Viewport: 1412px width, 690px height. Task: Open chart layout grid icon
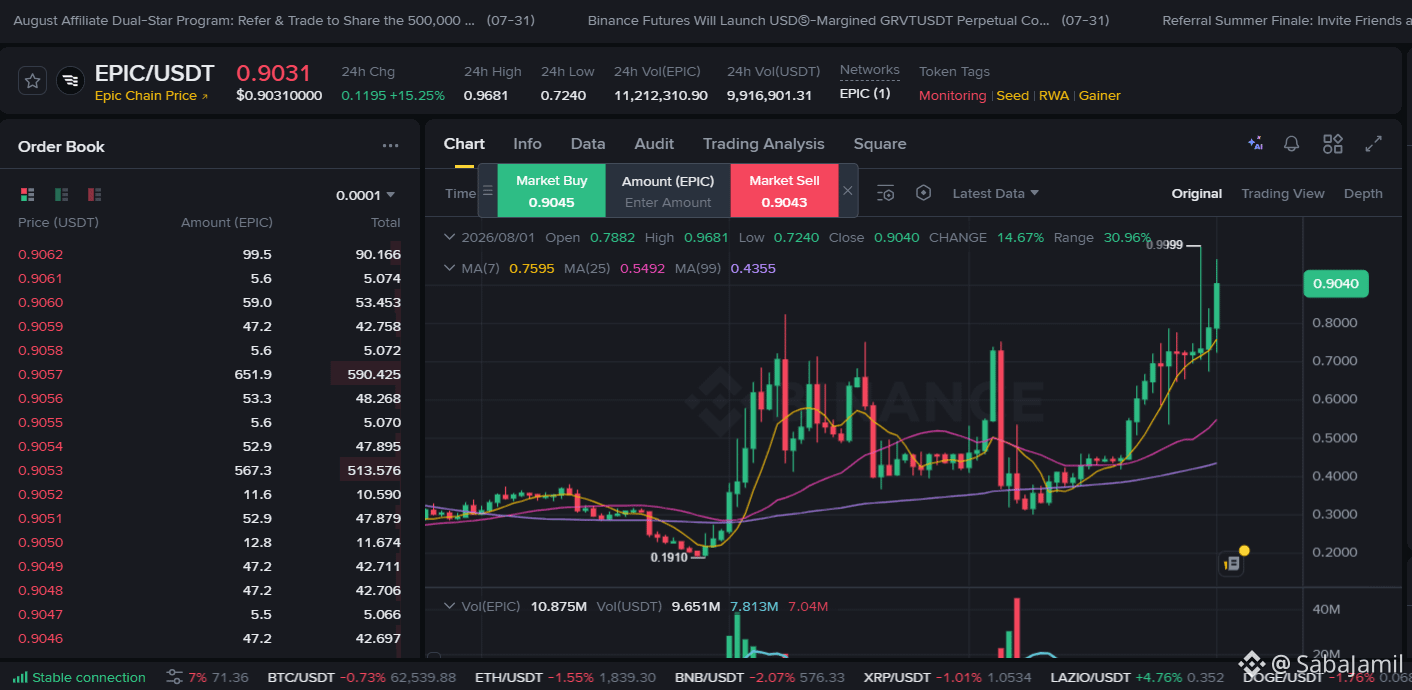[x=1332, y=144]
